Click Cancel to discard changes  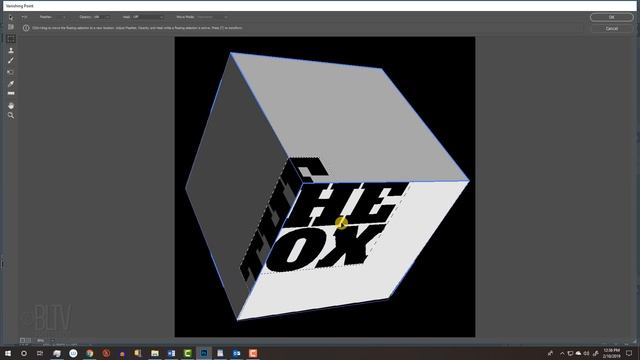(x=611, y=29)
